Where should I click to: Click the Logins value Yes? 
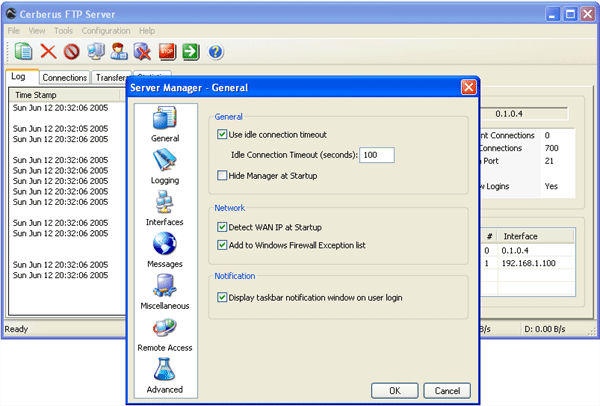click(551, 186)
